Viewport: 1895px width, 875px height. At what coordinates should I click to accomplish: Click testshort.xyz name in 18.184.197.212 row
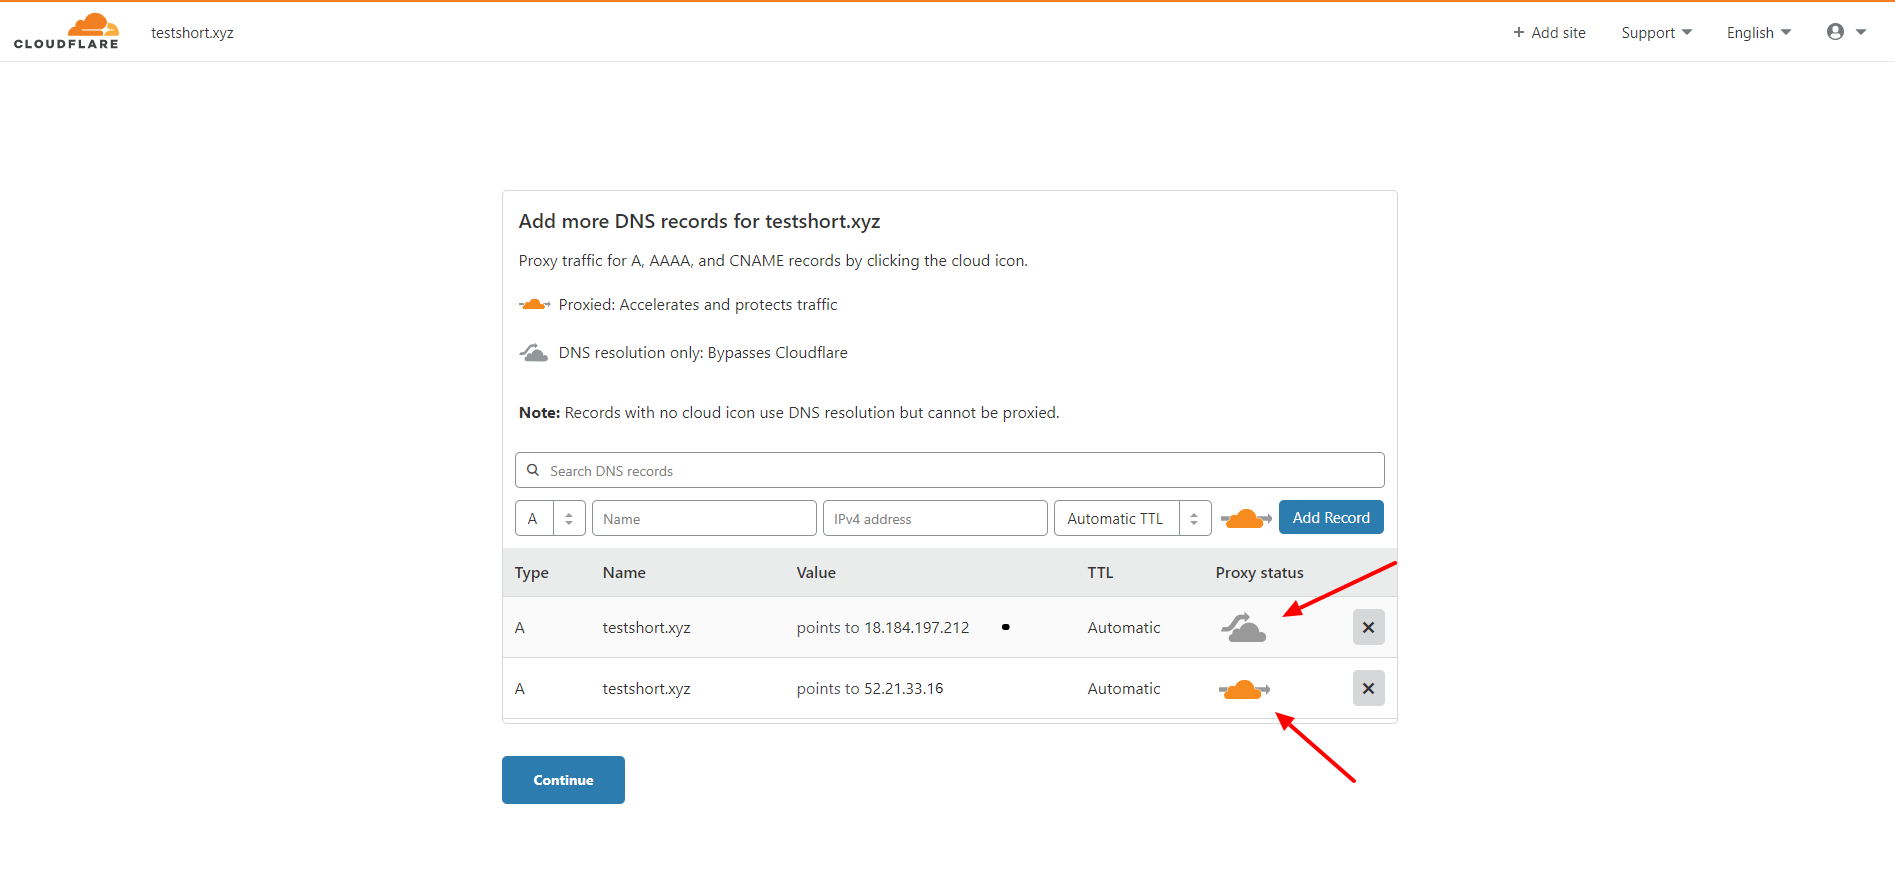(x=646, y=628)
